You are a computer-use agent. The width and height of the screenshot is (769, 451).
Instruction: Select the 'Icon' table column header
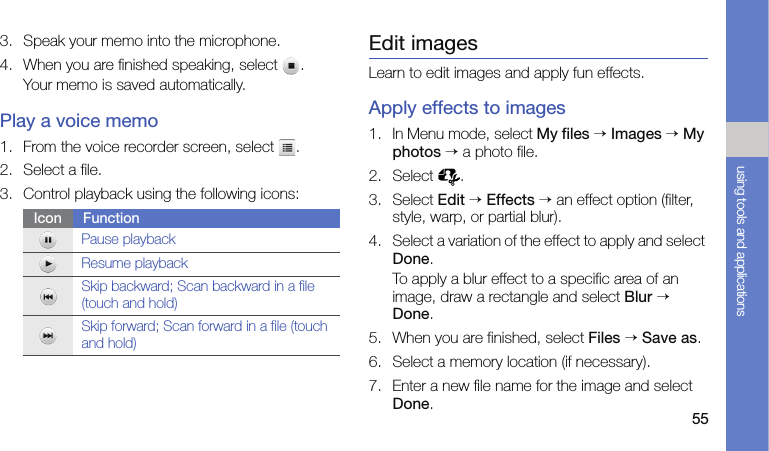tap(47, 218)
